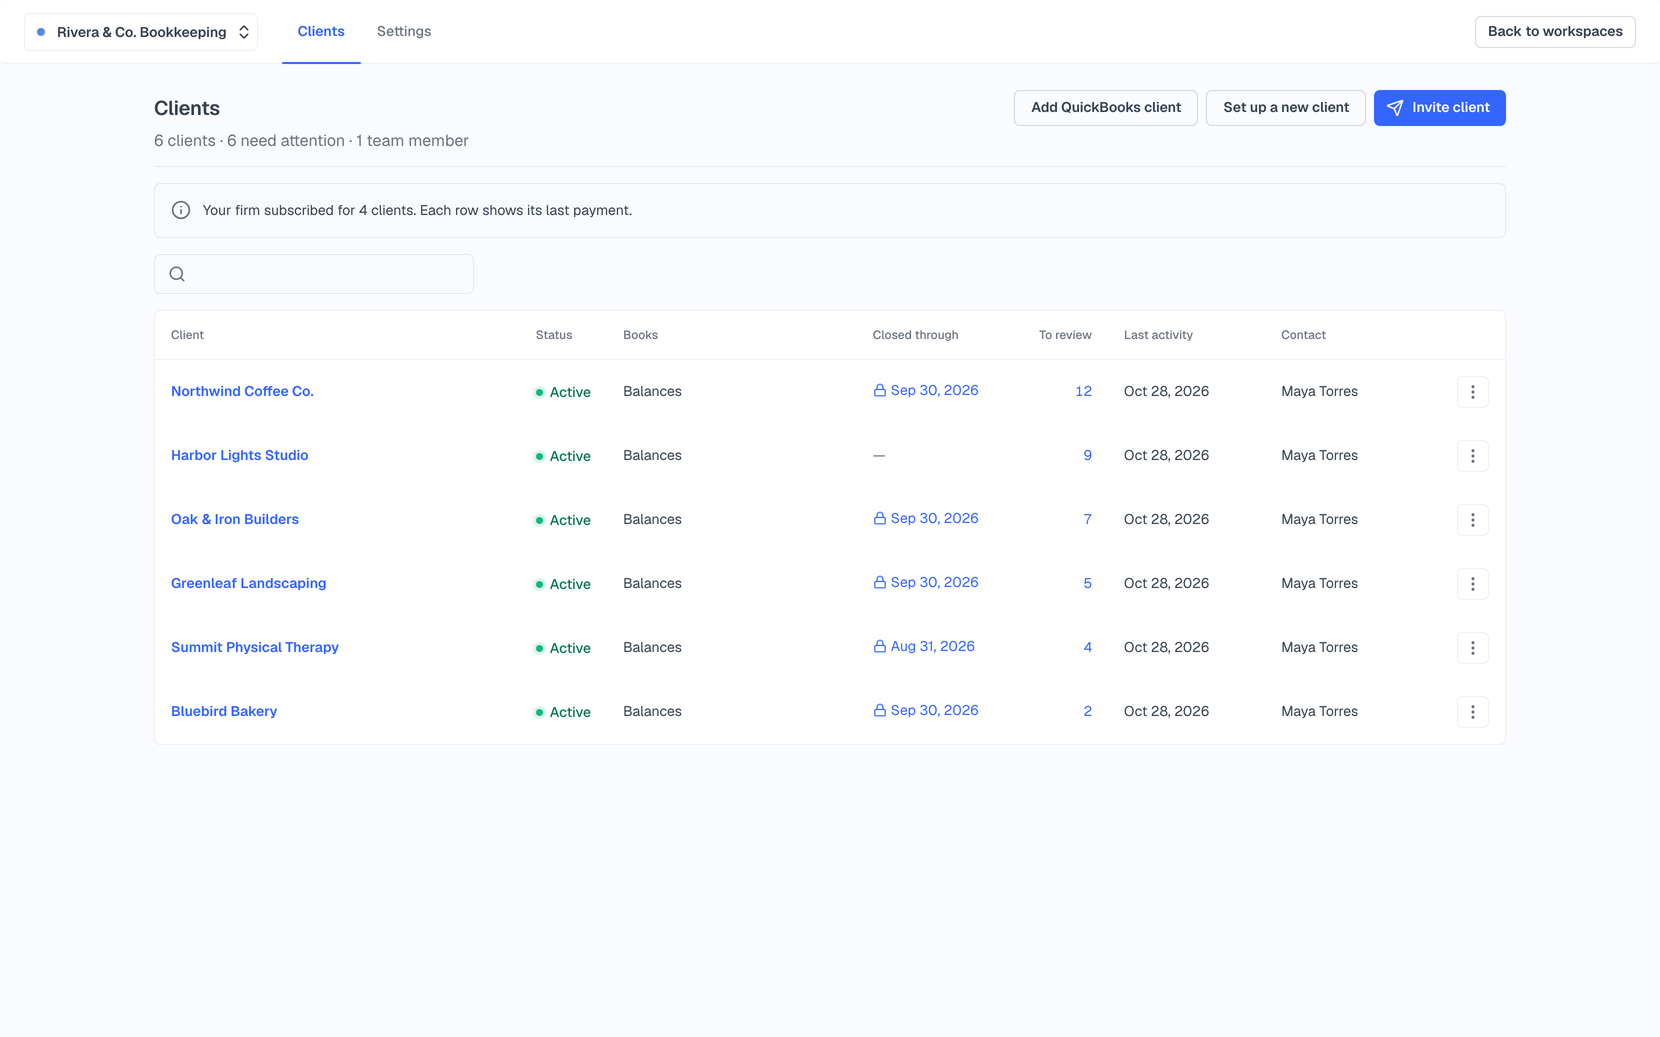Viewport: 1660px width, 1037px height.
Task: Click Add QuickBooks client button
Action: (1106, 108)
